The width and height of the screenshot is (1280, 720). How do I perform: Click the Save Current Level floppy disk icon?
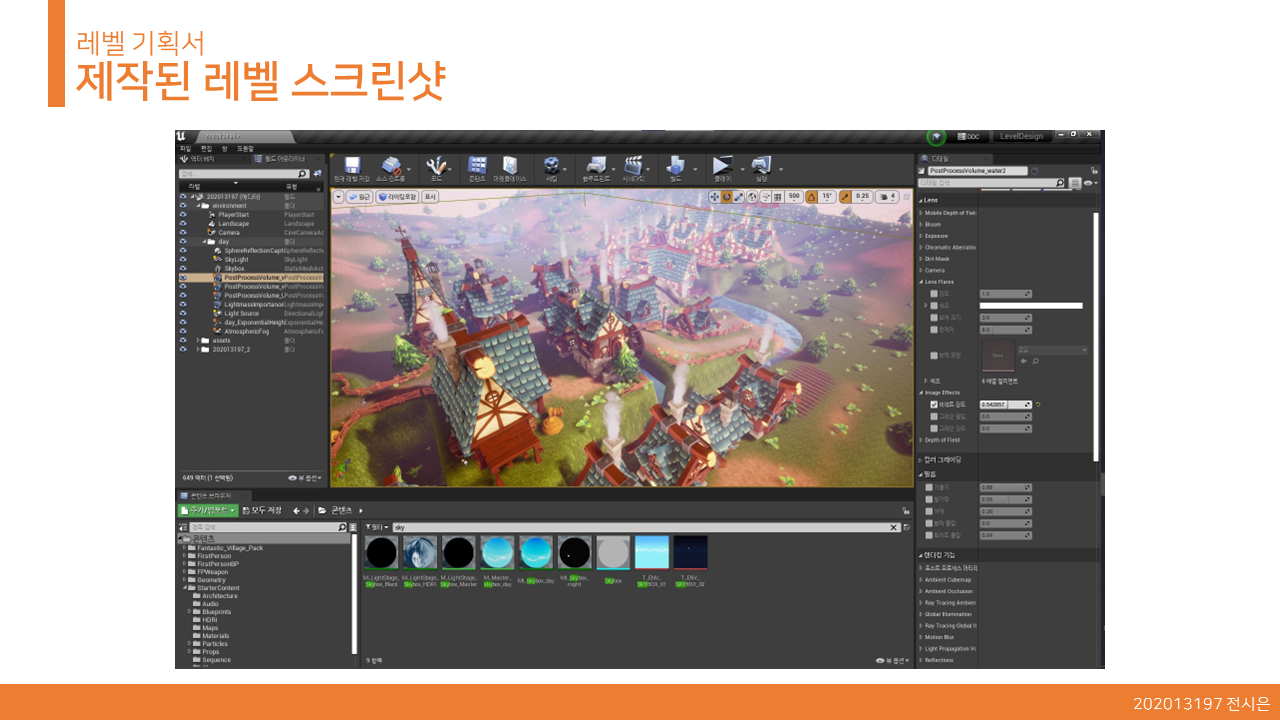click(352, 165)
